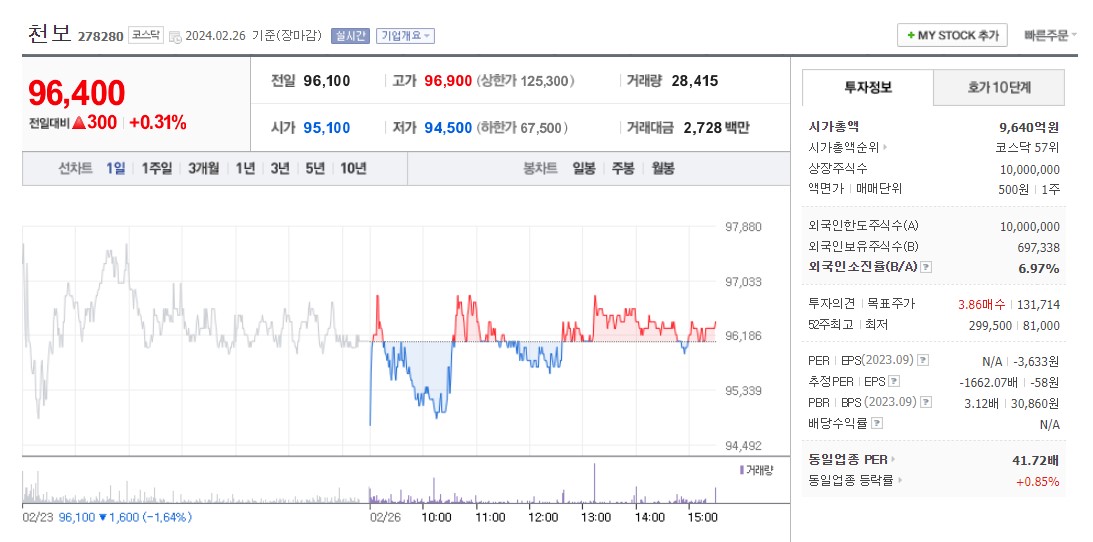Screen dimensions: 1093x542
Task: Click the 시가총액 value 9,640억원
Action: (1030, 127)
